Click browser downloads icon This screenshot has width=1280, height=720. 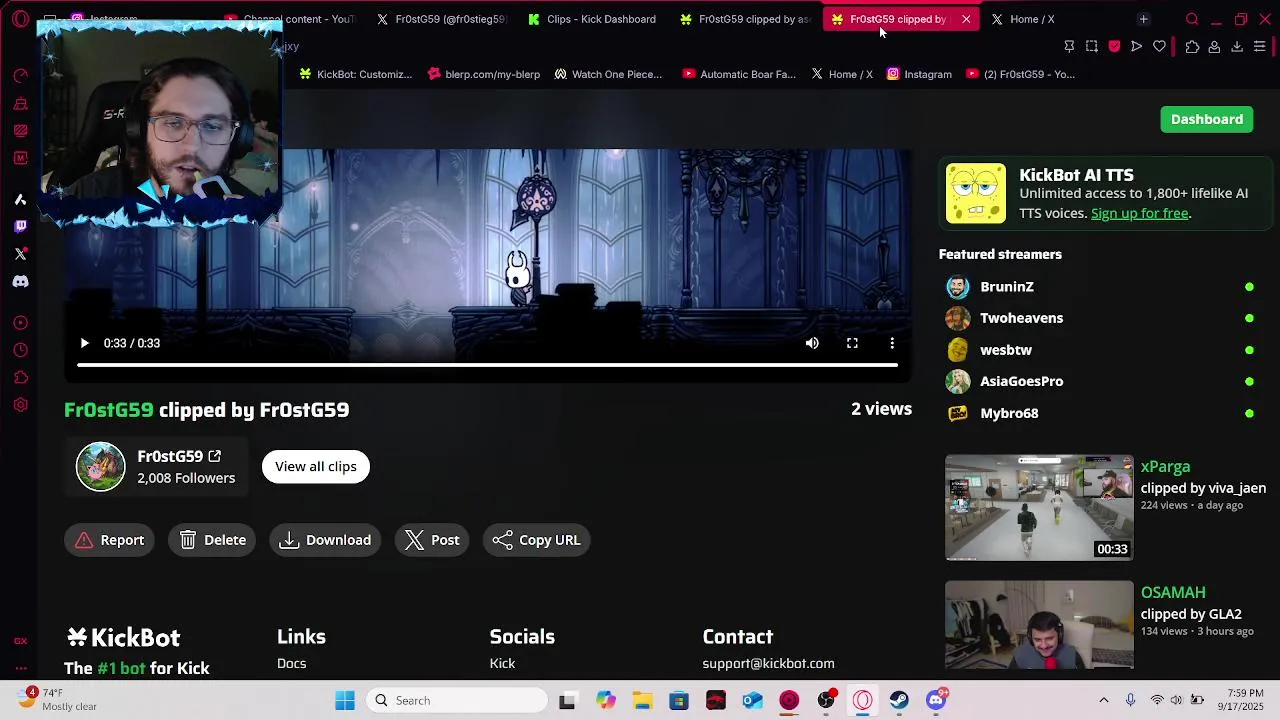pos(1237,47)
